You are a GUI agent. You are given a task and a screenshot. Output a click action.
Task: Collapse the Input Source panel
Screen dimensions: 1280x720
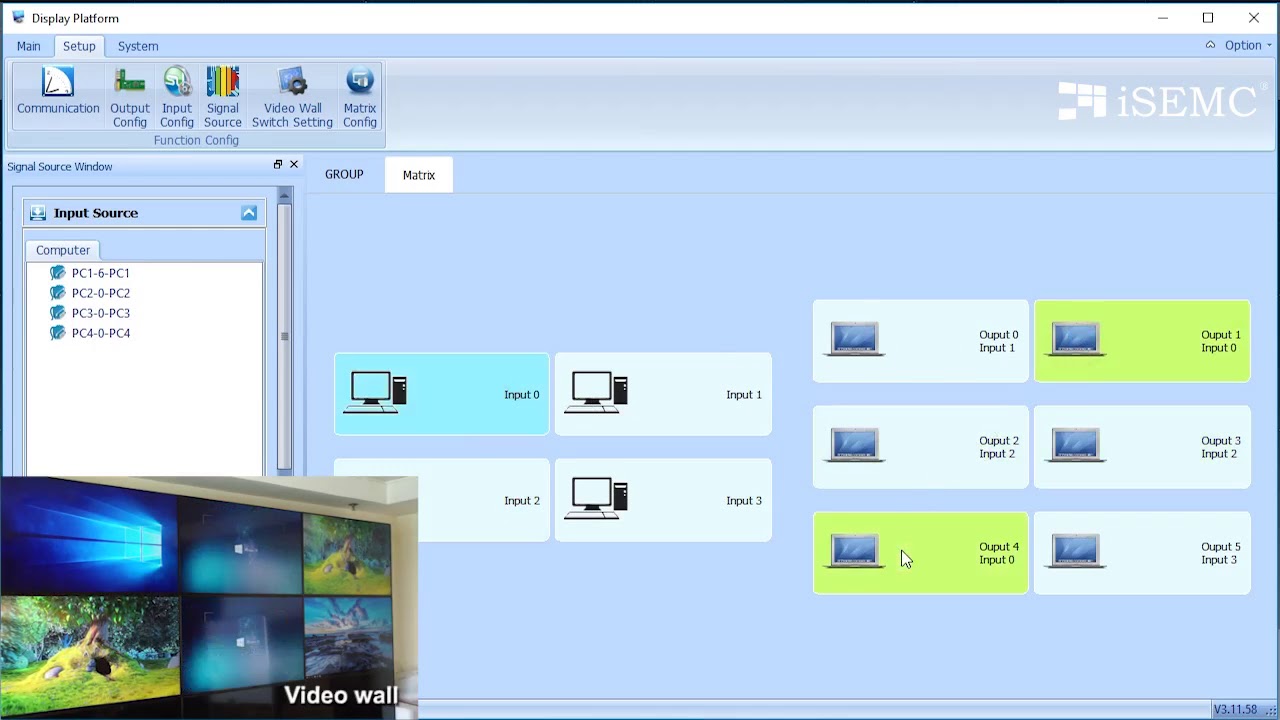249,213
